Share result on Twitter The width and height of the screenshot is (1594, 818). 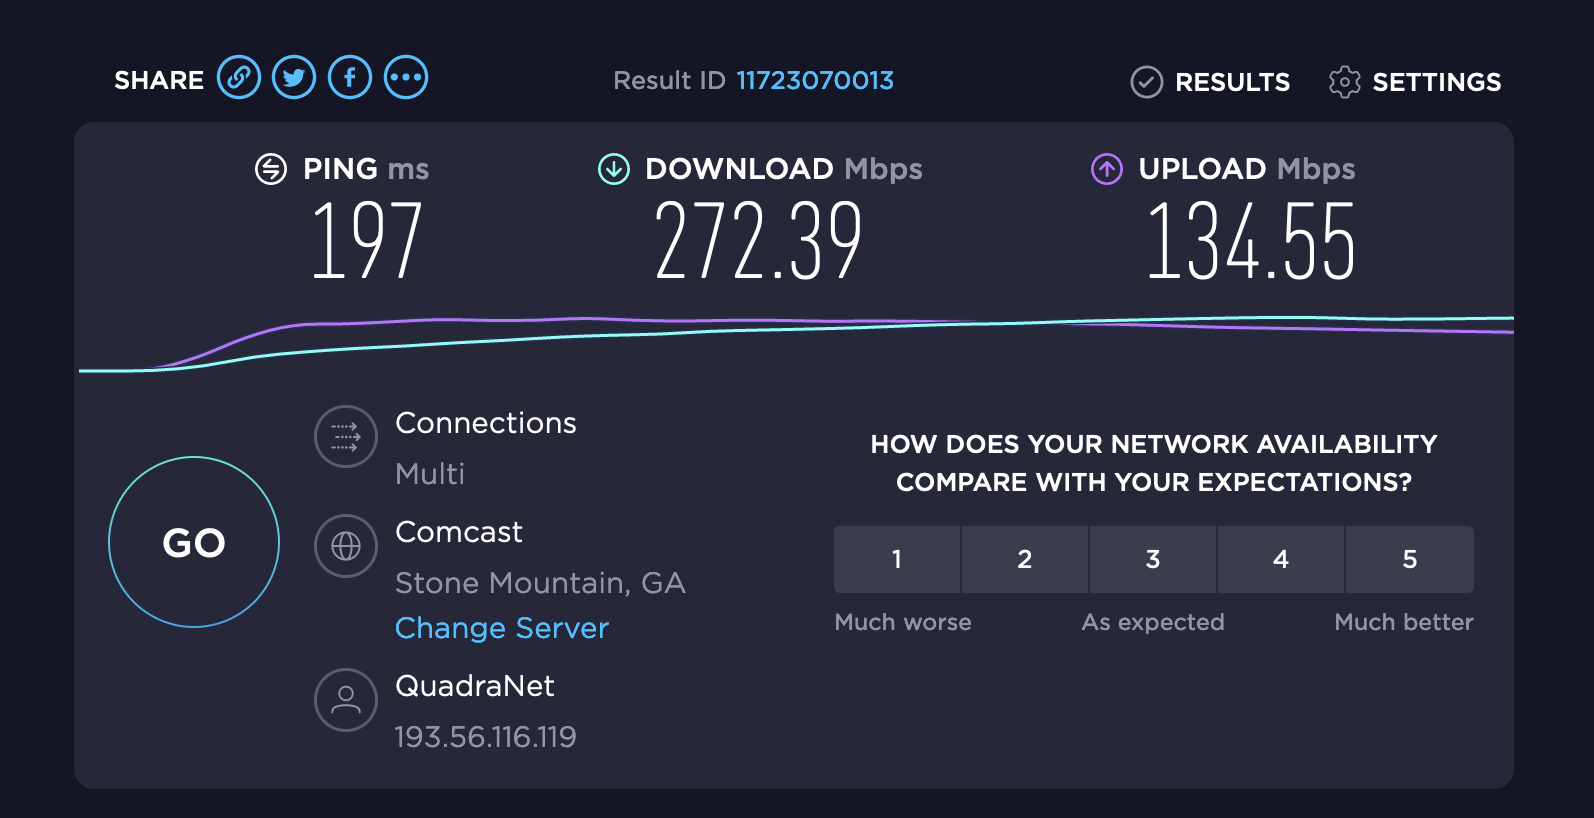(x=294, y=78)
